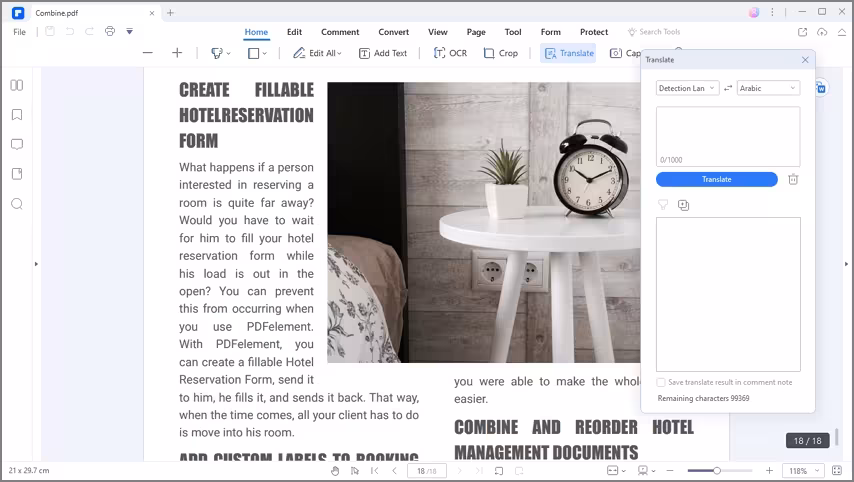Open the Edit All dropdown
This screenshot has width=854, height=482.
317,53
